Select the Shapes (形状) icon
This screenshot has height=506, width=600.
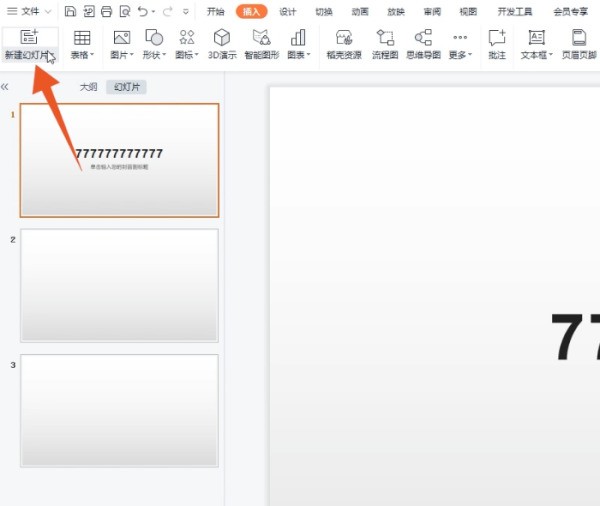click(x=154, y=38)
